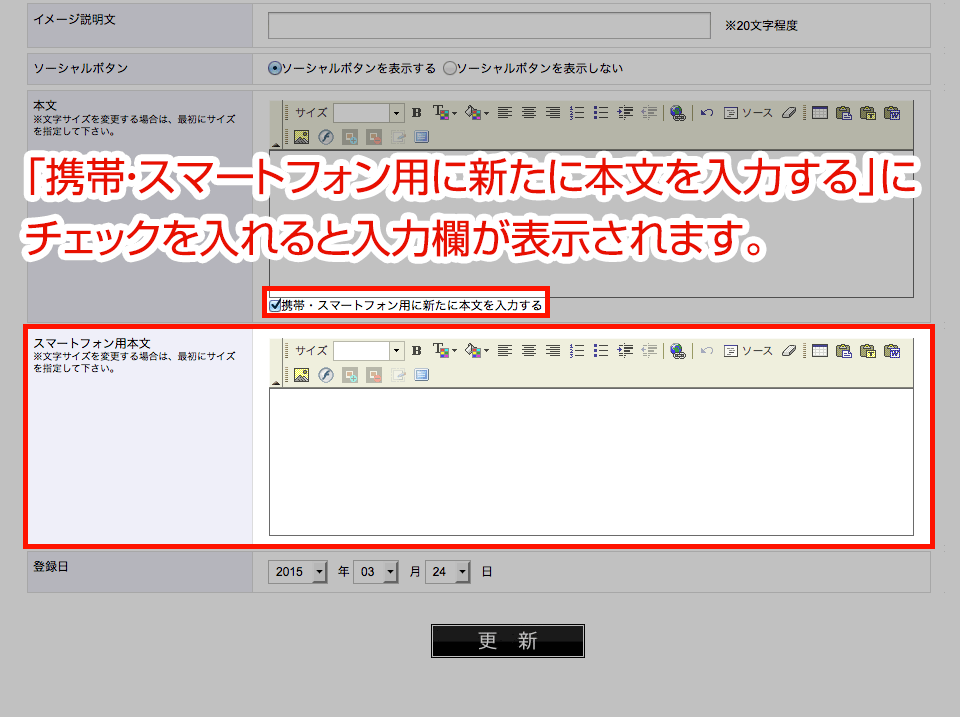Screen dimensions: 960x717
Task: Paste from Word in 本文 editor
Action: (892, 113)
